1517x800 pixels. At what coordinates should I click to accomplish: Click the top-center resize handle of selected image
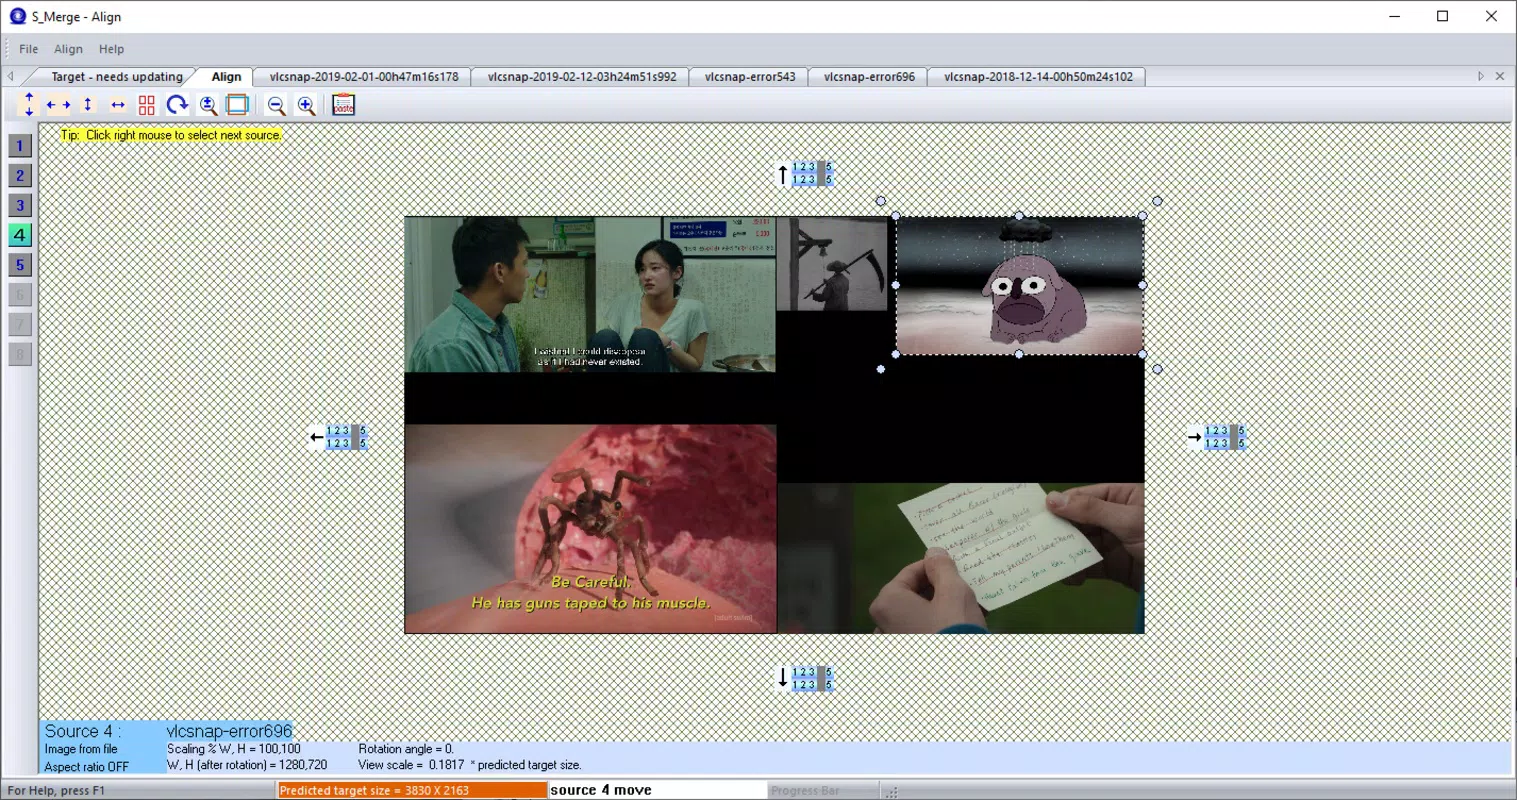coord(1019,216)
